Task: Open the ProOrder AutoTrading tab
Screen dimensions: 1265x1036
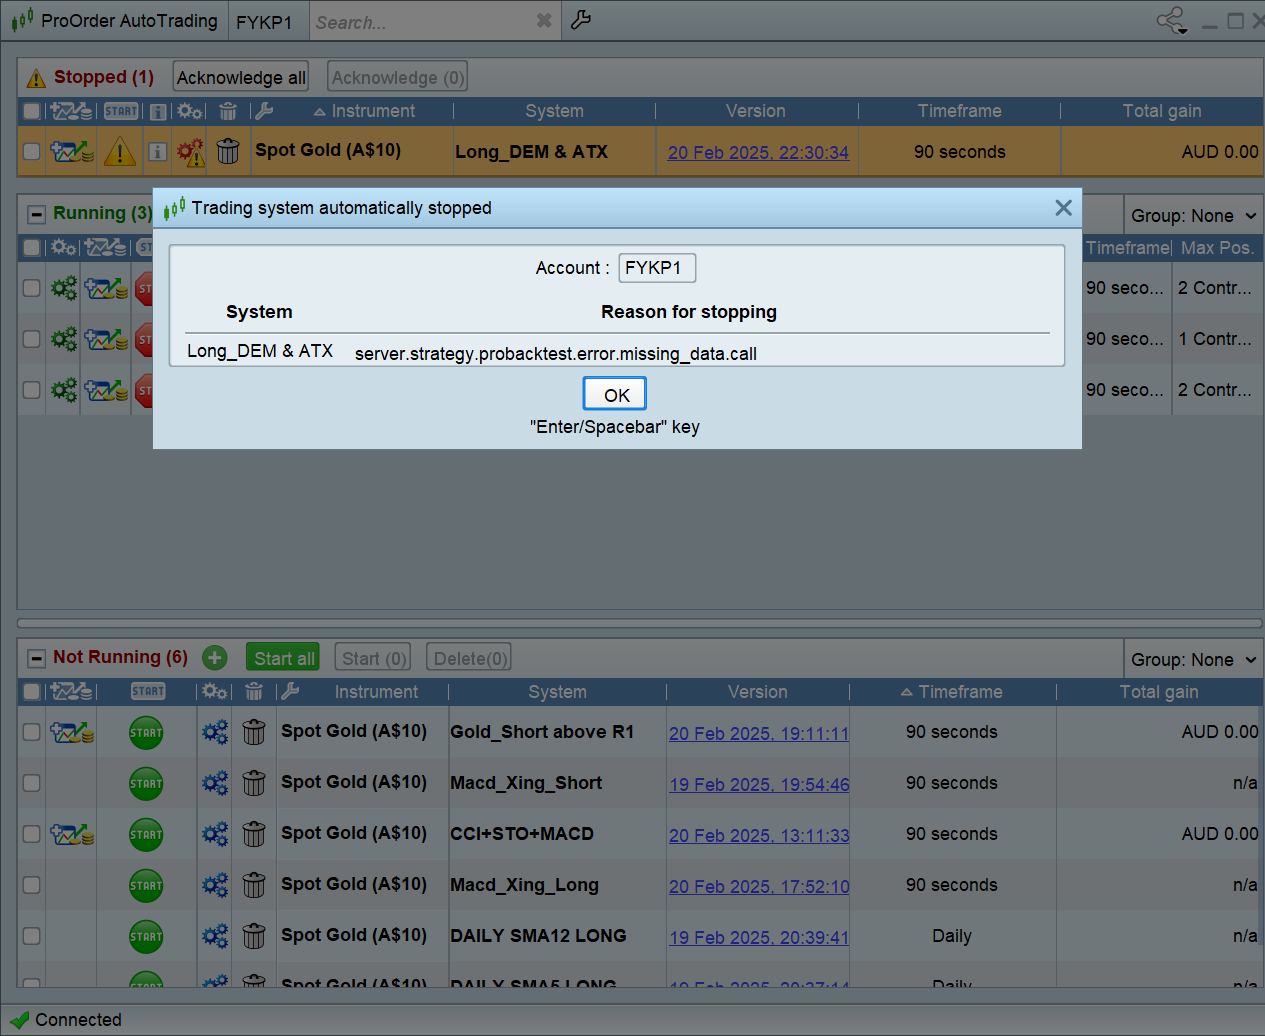Action: tap(116, 20)
